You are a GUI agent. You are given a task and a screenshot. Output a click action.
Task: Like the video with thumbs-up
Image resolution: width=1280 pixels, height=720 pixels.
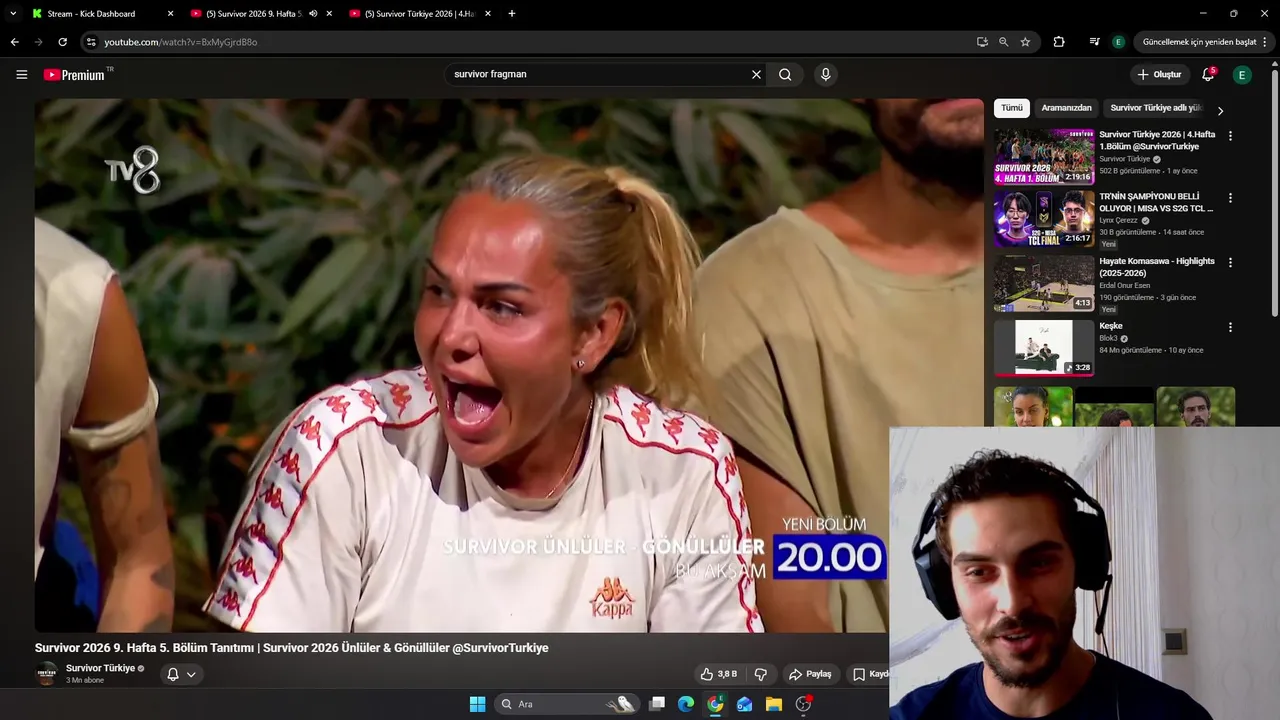(x=719, y=674)
